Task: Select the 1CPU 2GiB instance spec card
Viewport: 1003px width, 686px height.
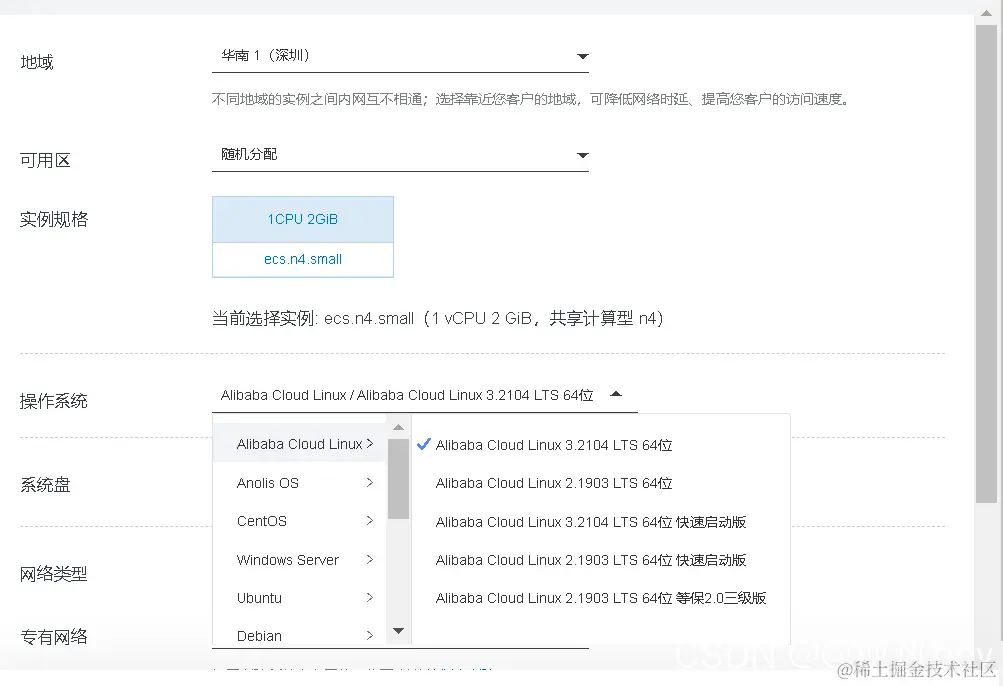Action: pyautogui.click(x=302, y=218)
